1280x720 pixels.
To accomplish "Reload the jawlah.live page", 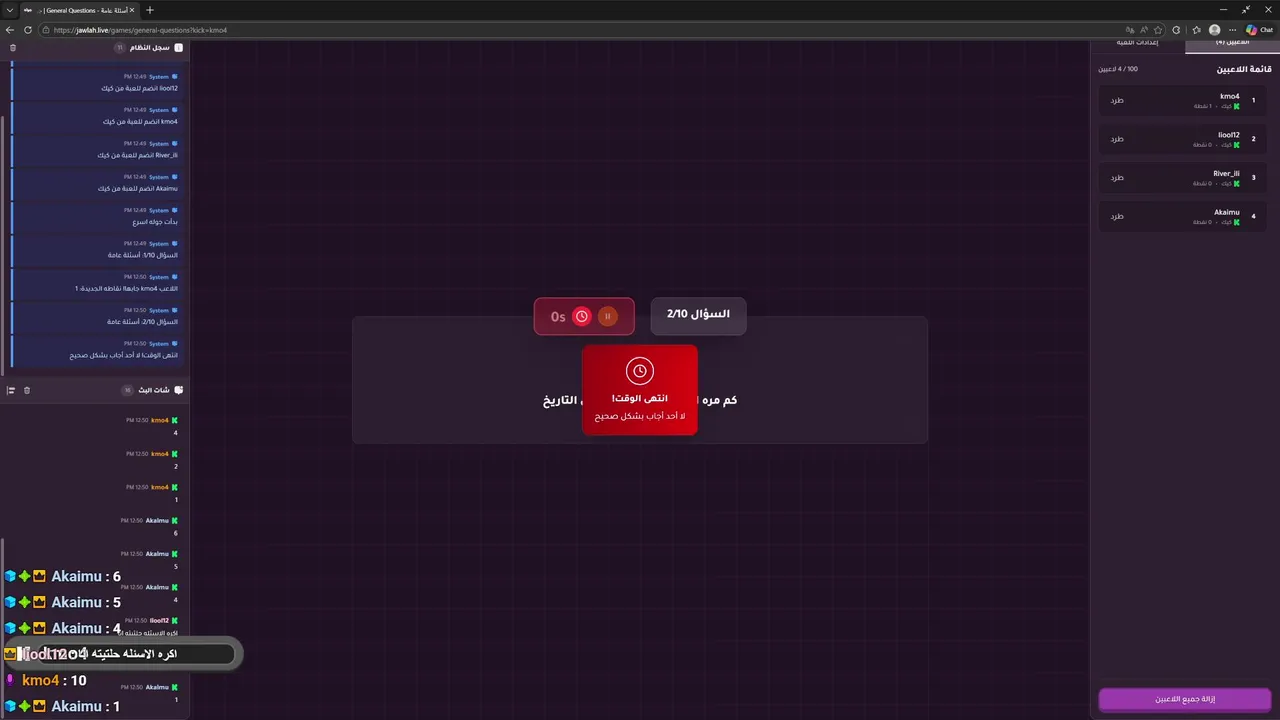I will coord(27,30).
